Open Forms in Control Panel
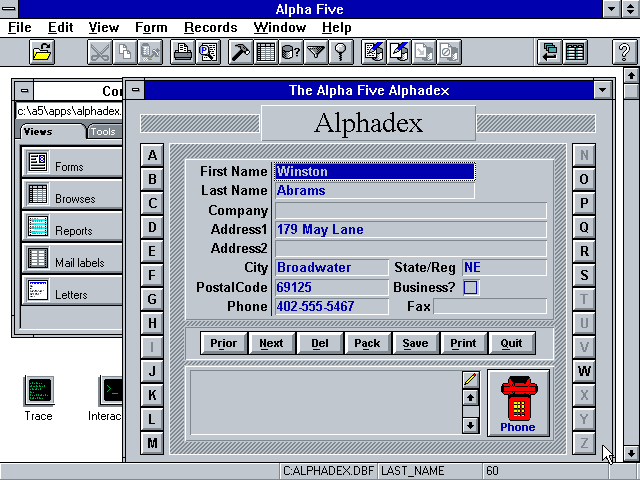This screenshot has width=640, height=480. click(x=72, y=162)
